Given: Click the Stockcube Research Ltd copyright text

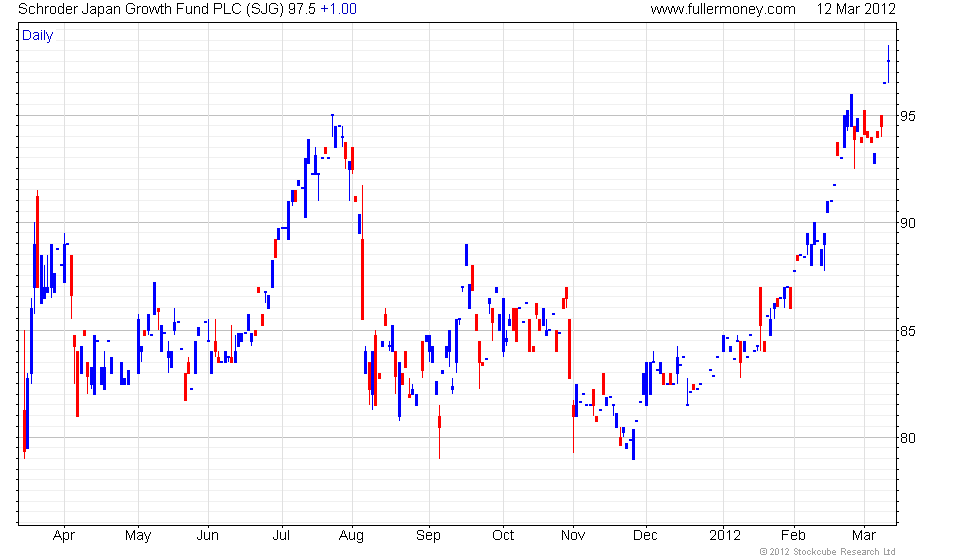Looking at the screenshot, I should coord(828,552).
